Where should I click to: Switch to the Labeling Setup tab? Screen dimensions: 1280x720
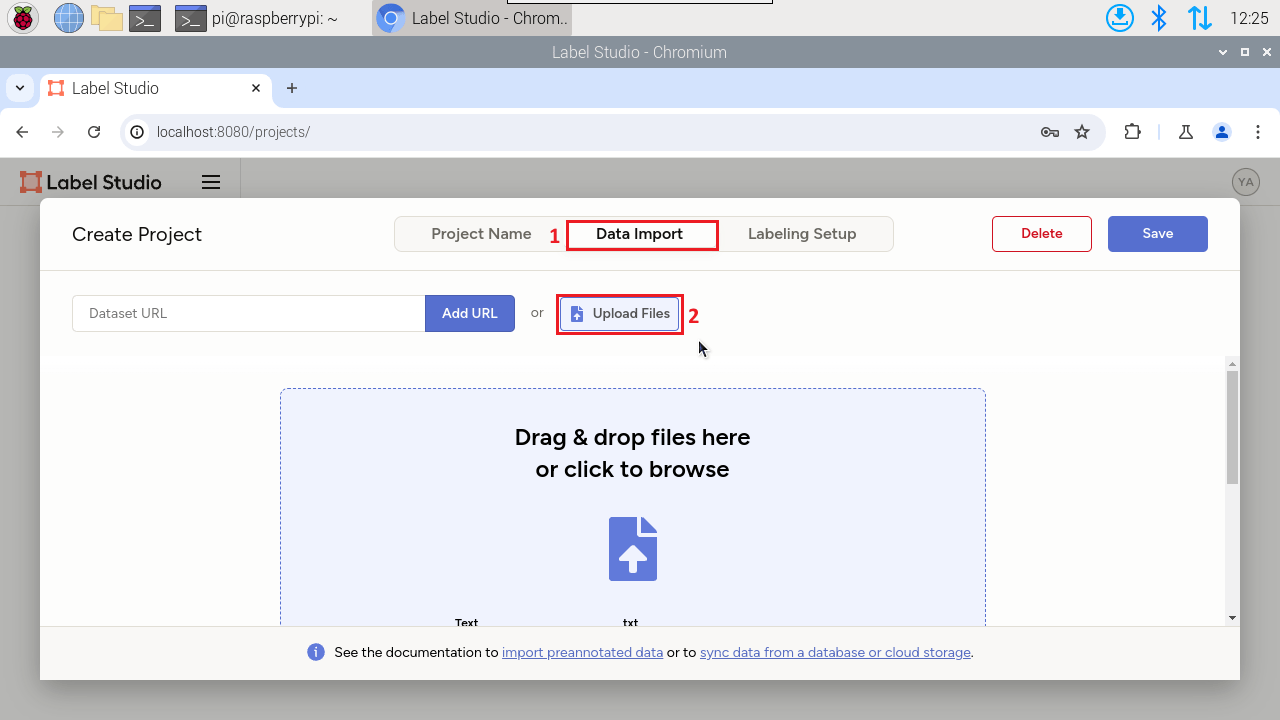pos(802,234)
